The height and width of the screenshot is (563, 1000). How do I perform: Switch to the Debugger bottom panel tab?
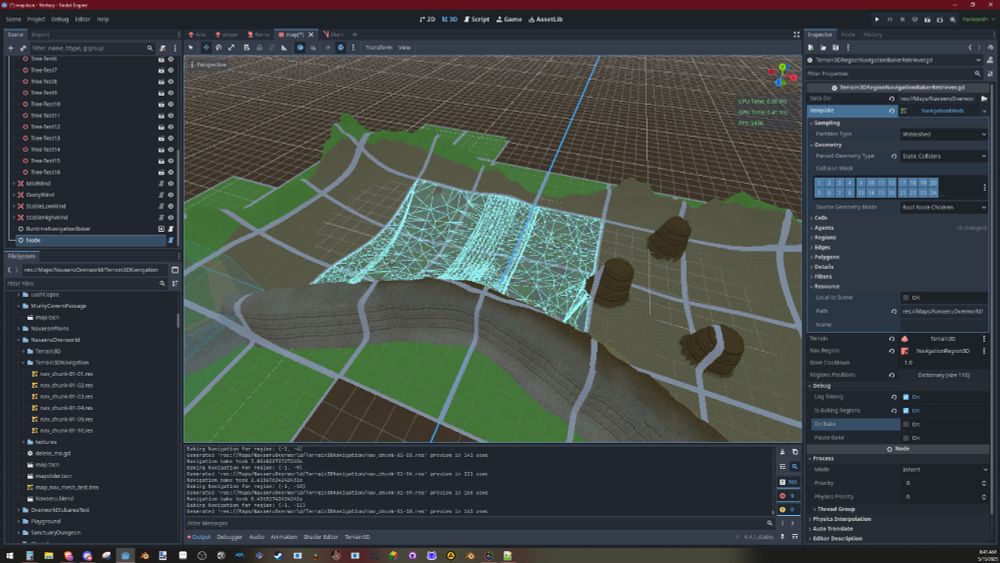click(x=229, y=537)
